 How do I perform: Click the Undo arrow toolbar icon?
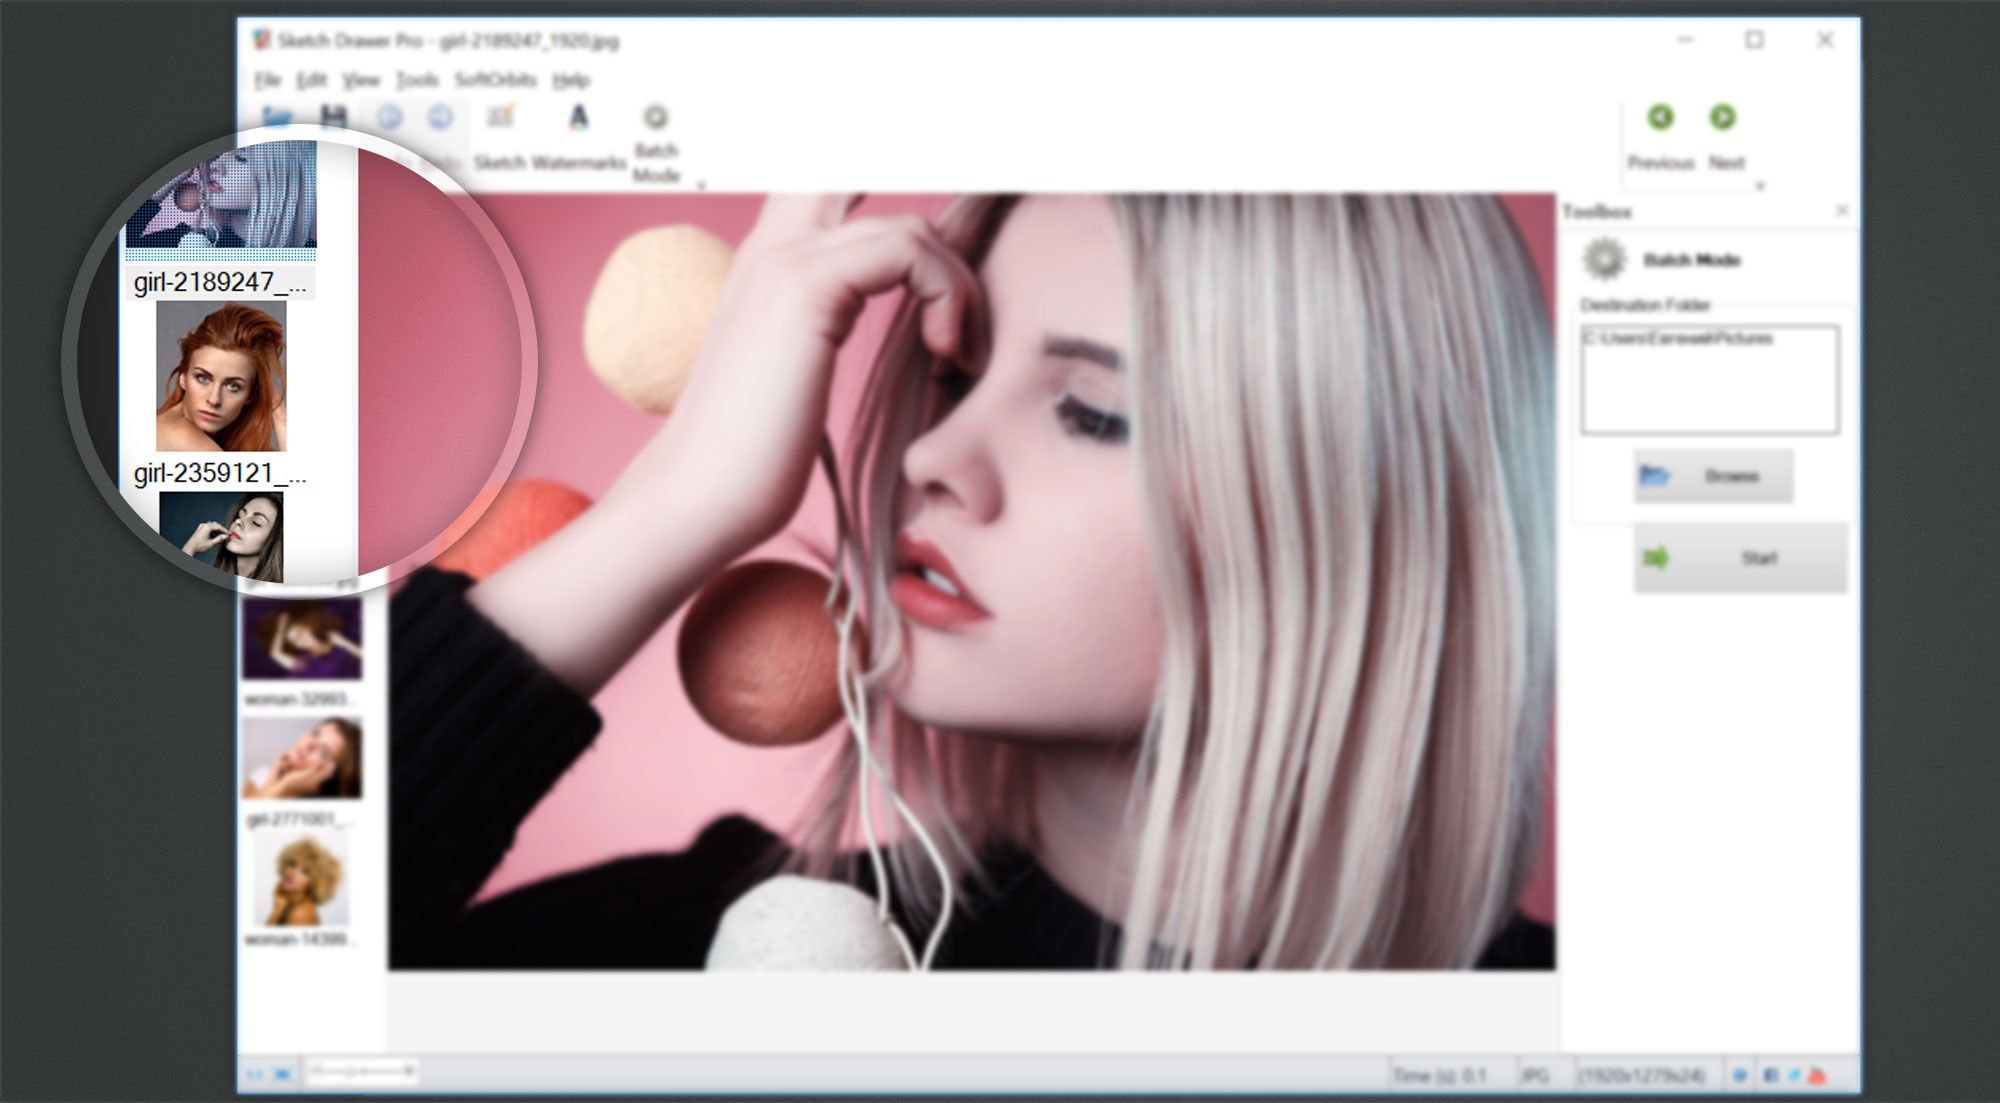pos(389,117)
